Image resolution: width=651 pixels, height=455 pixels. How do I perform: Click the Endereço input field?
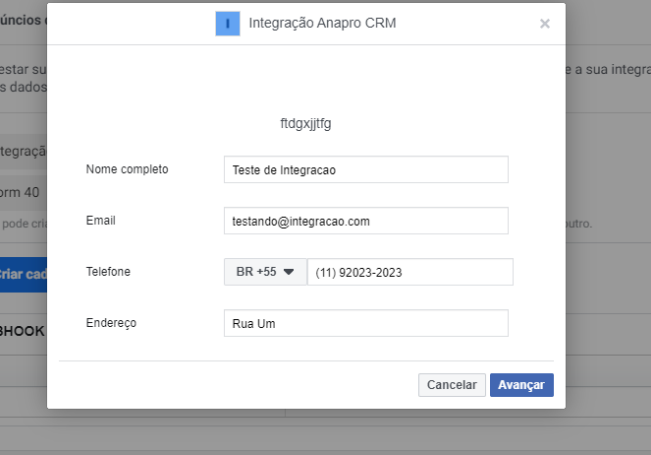pos(366,323)
